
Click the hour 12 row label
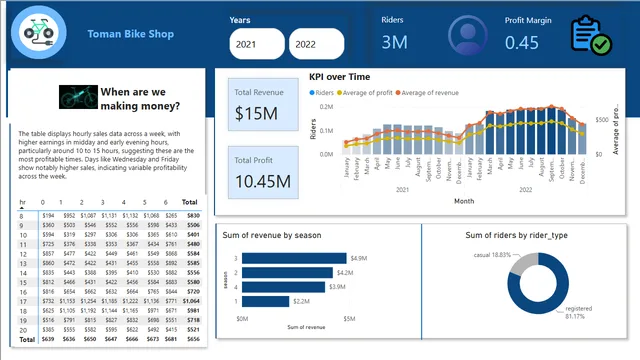(23, 254)
